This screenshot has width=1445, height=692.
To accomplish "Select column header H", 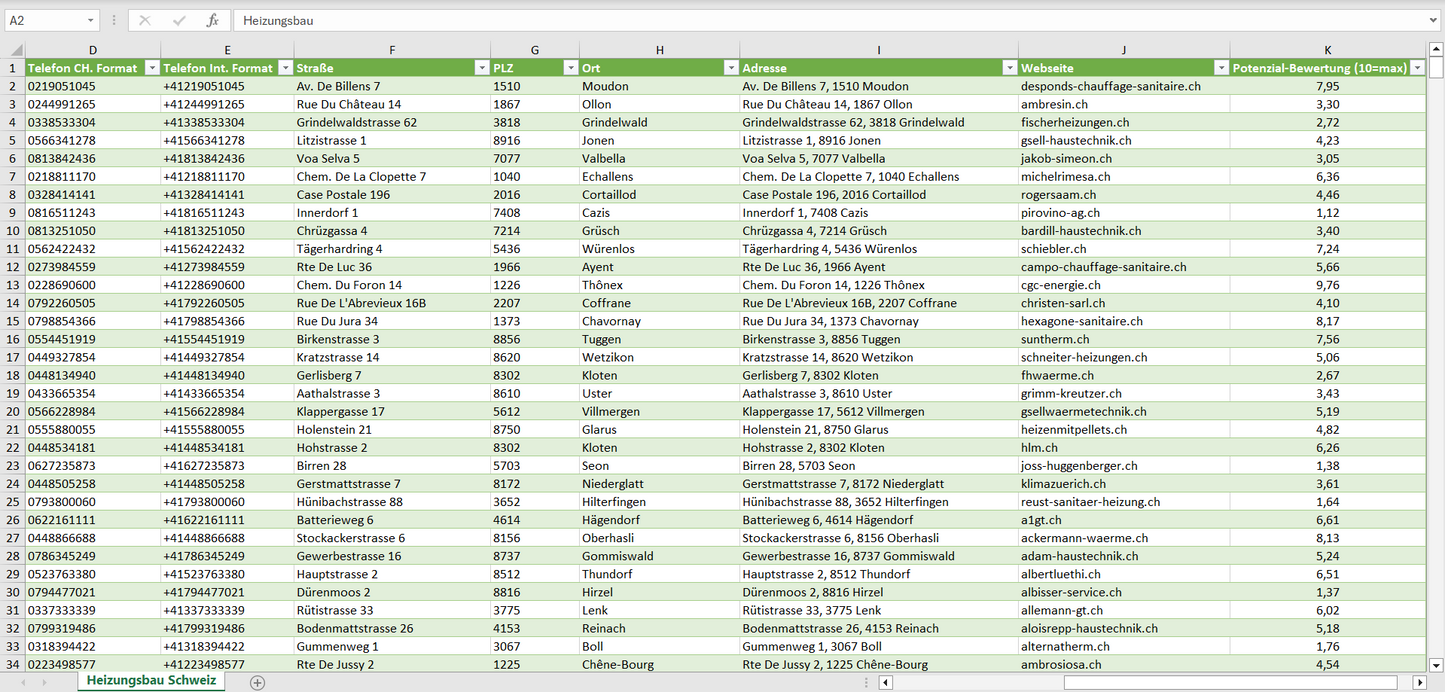I will click(x=659, y=50).
